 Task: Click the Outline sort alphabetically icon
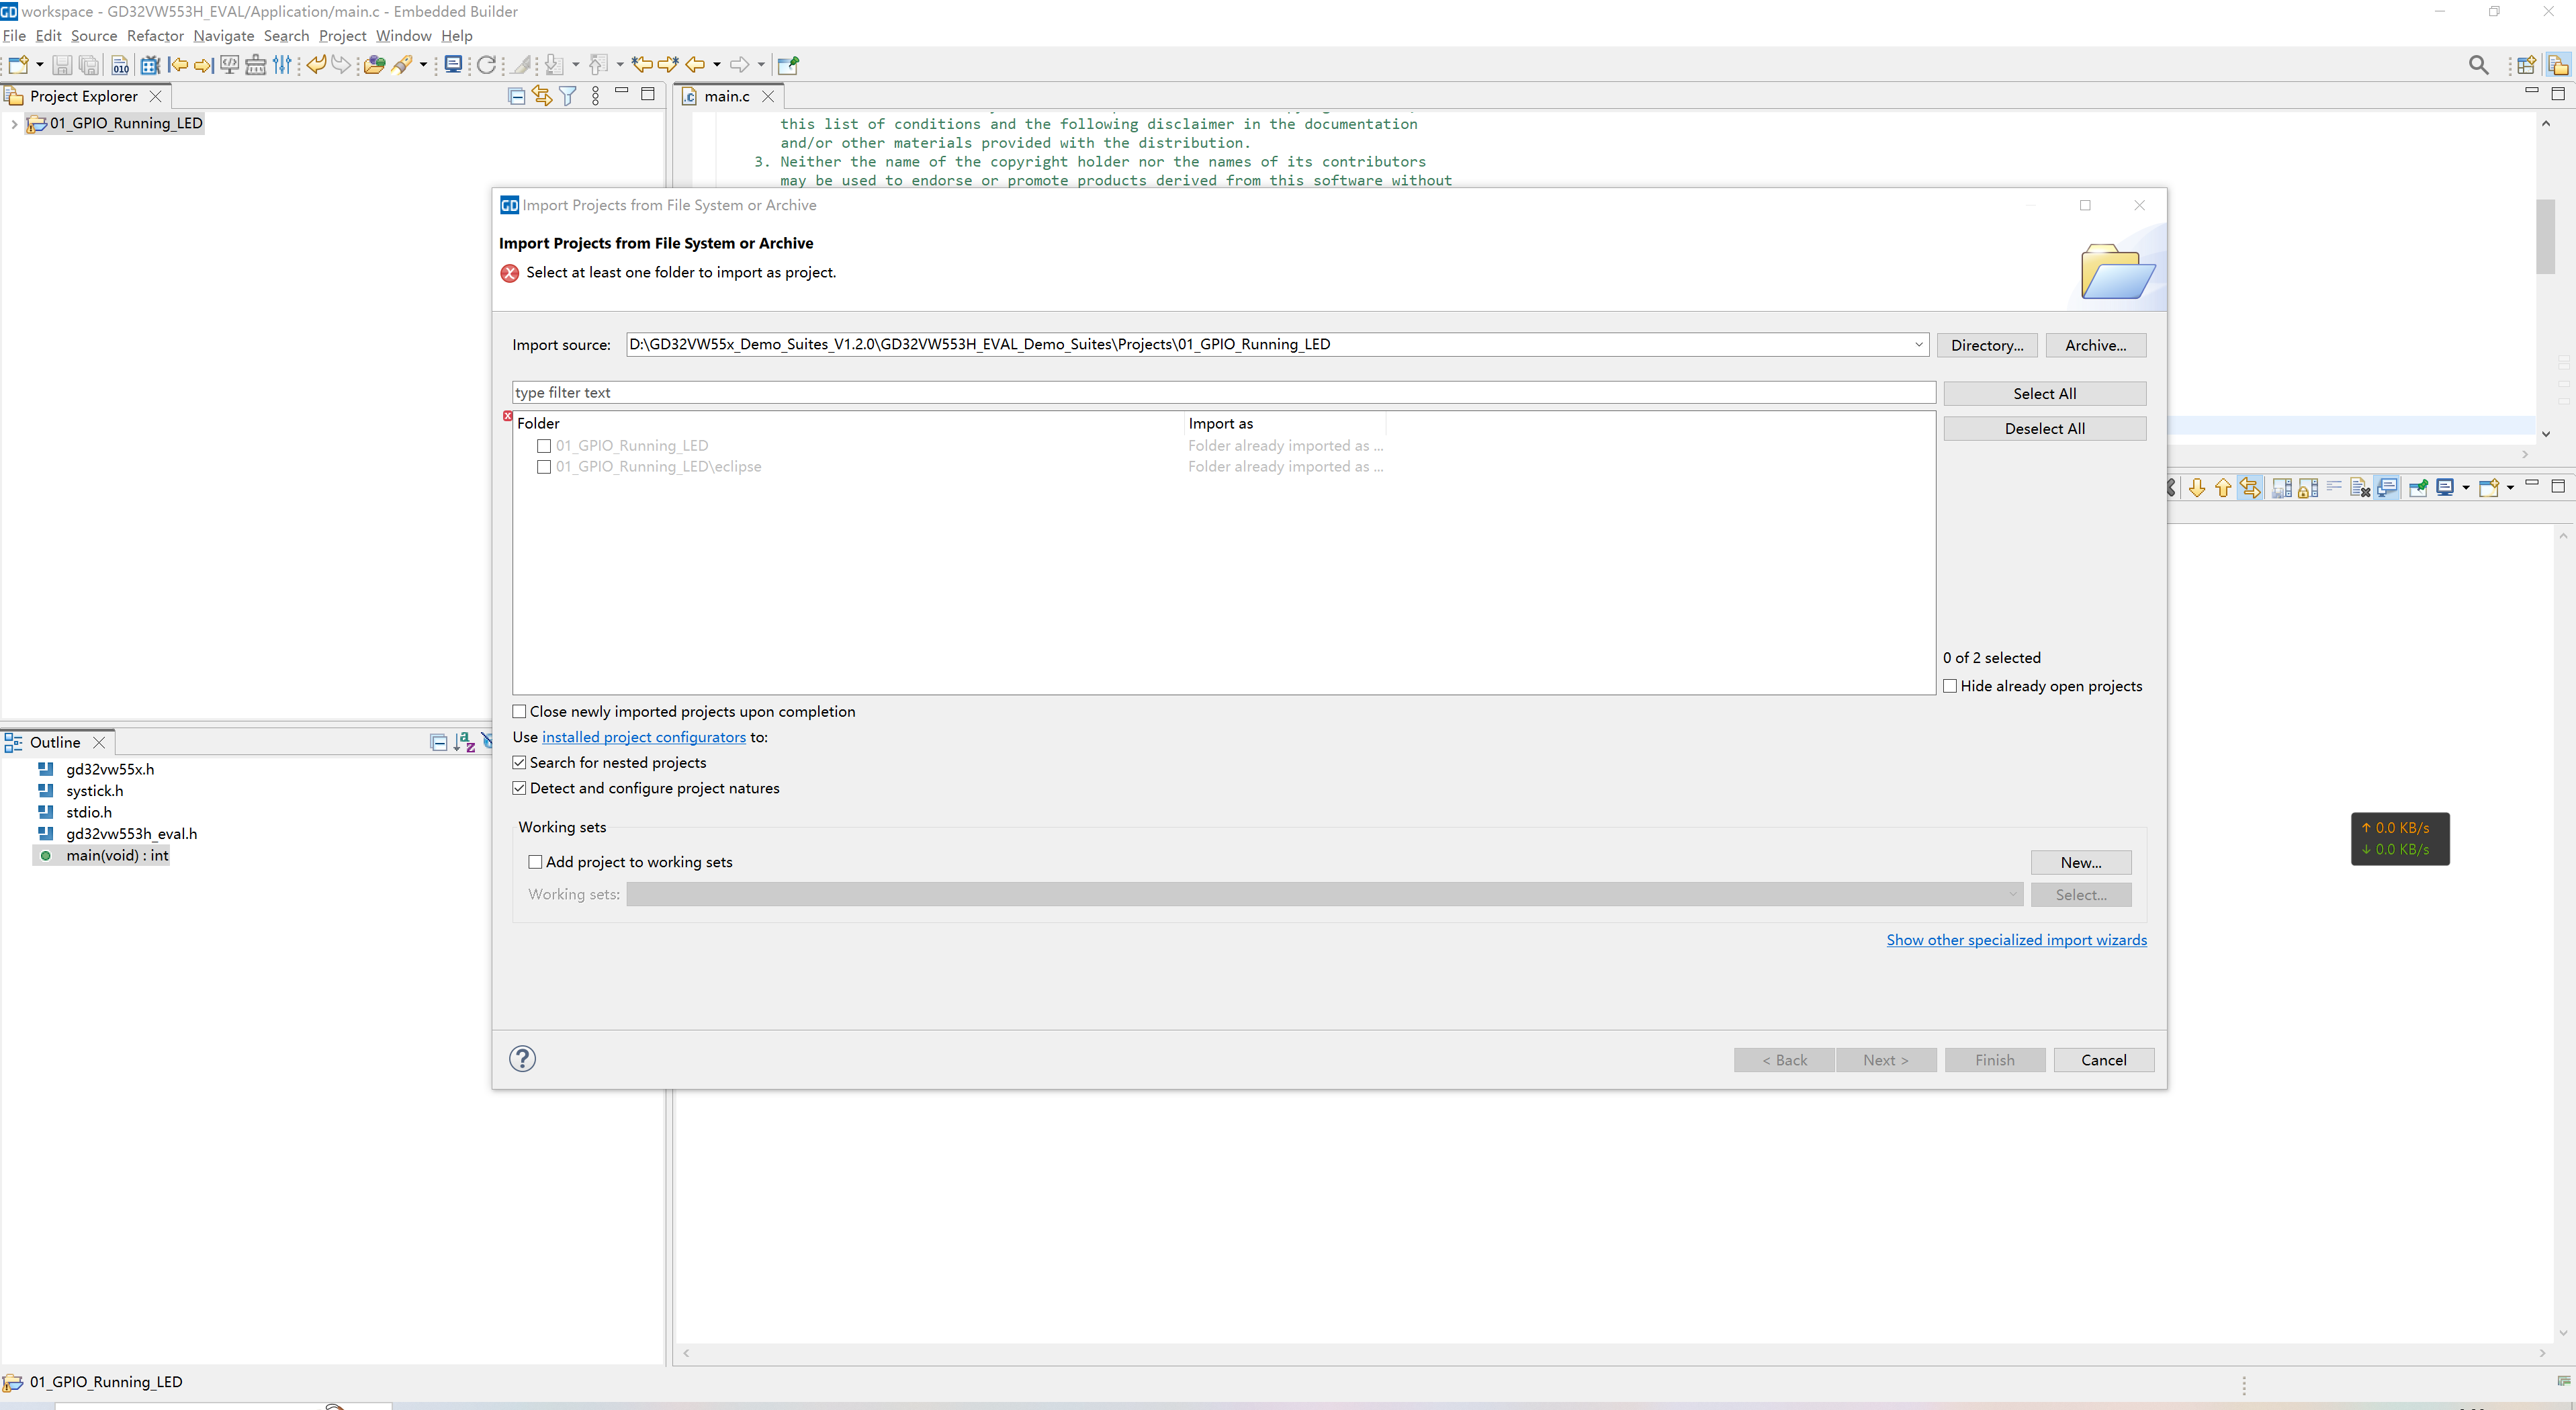[464, 742]
